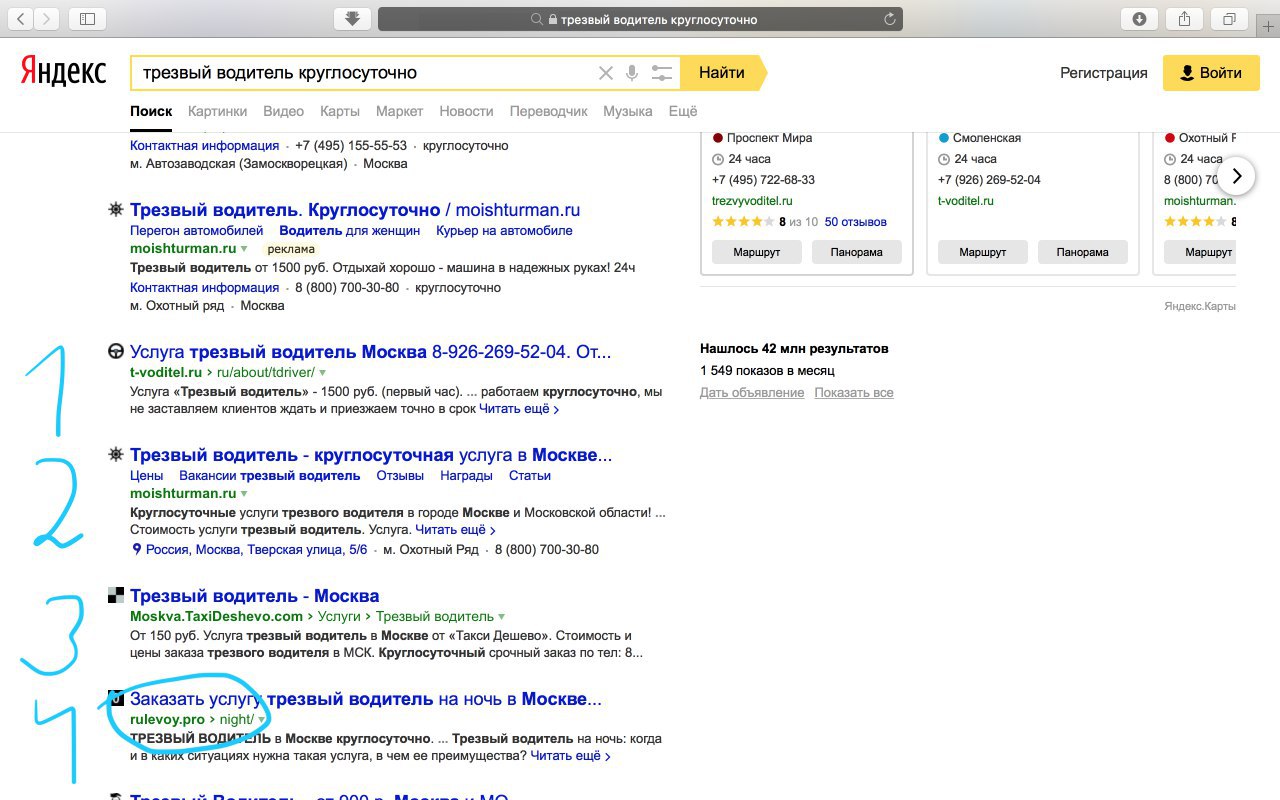The height and width of the screenshot is (800, 1280).
Task: Go forward with Safari forward arrow
Action: click(x=47, y=18)
